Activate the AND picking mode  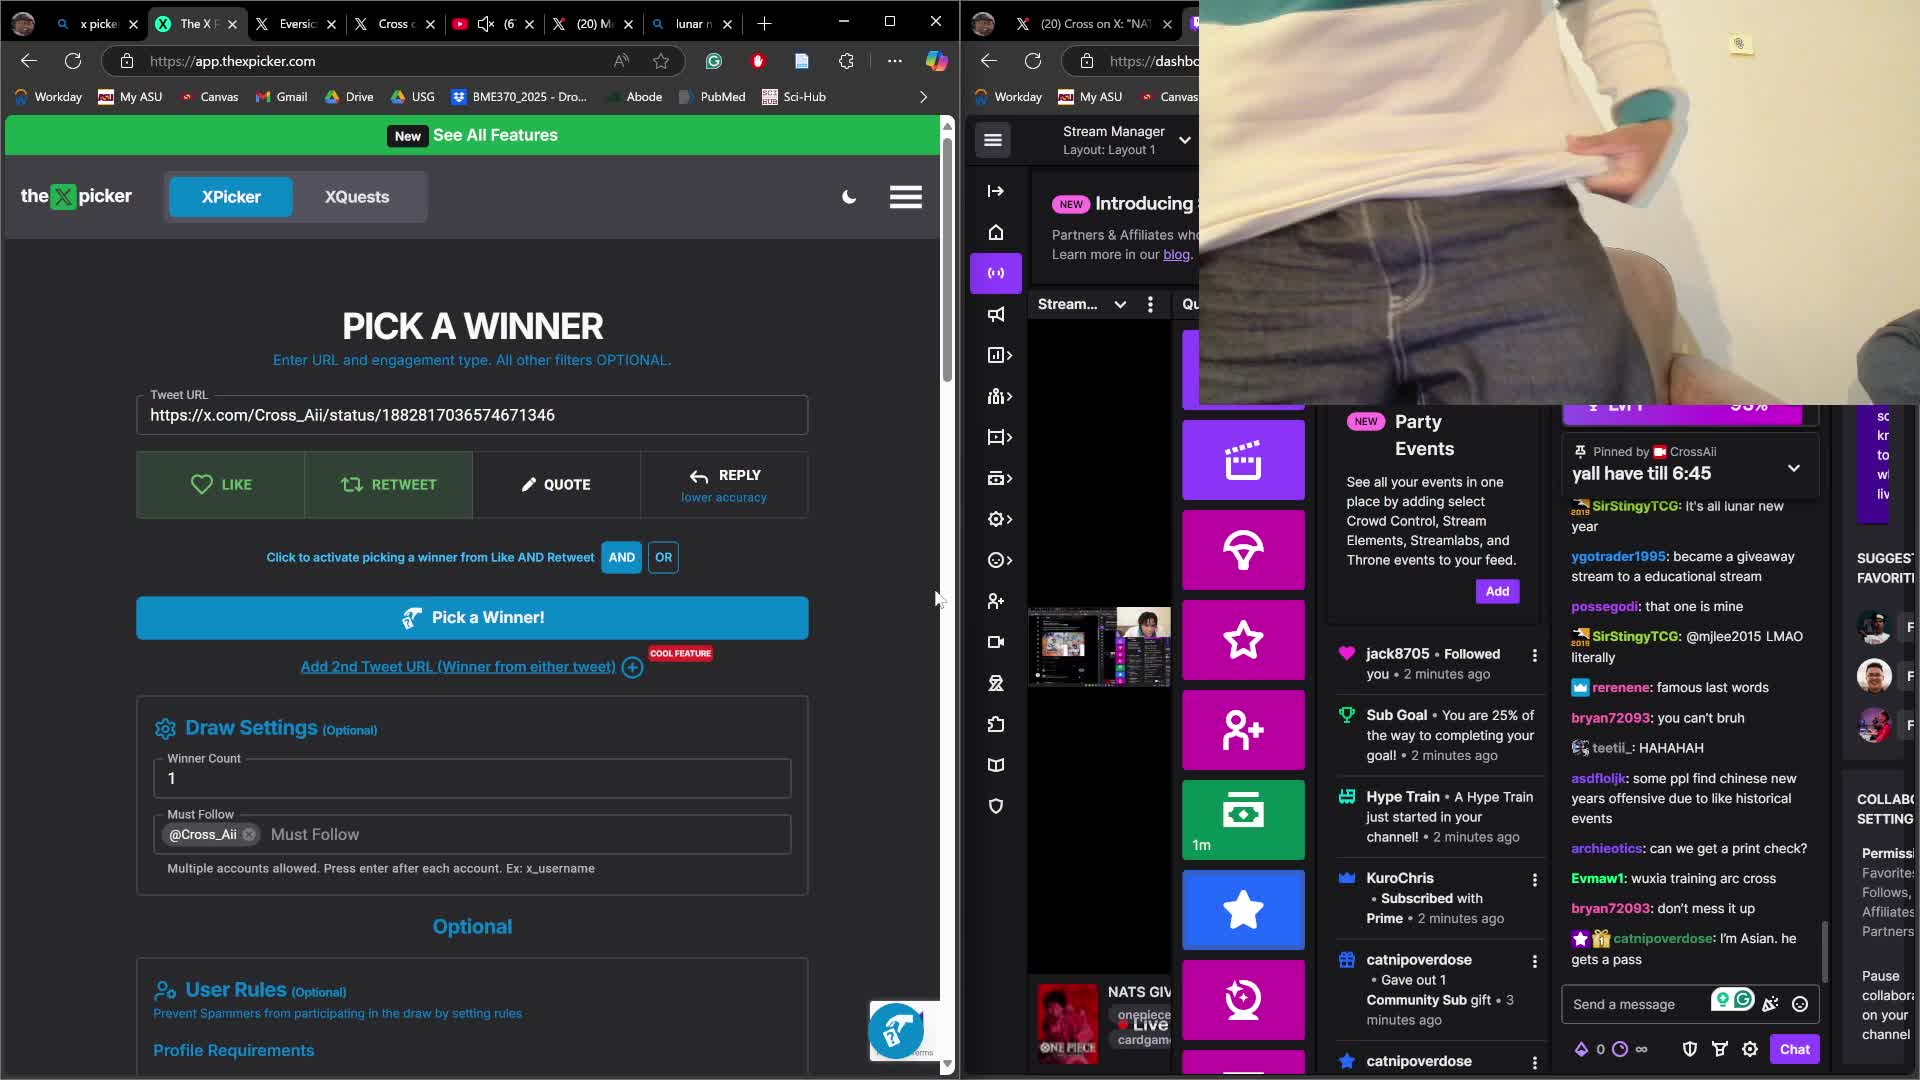tap(622, 558)
